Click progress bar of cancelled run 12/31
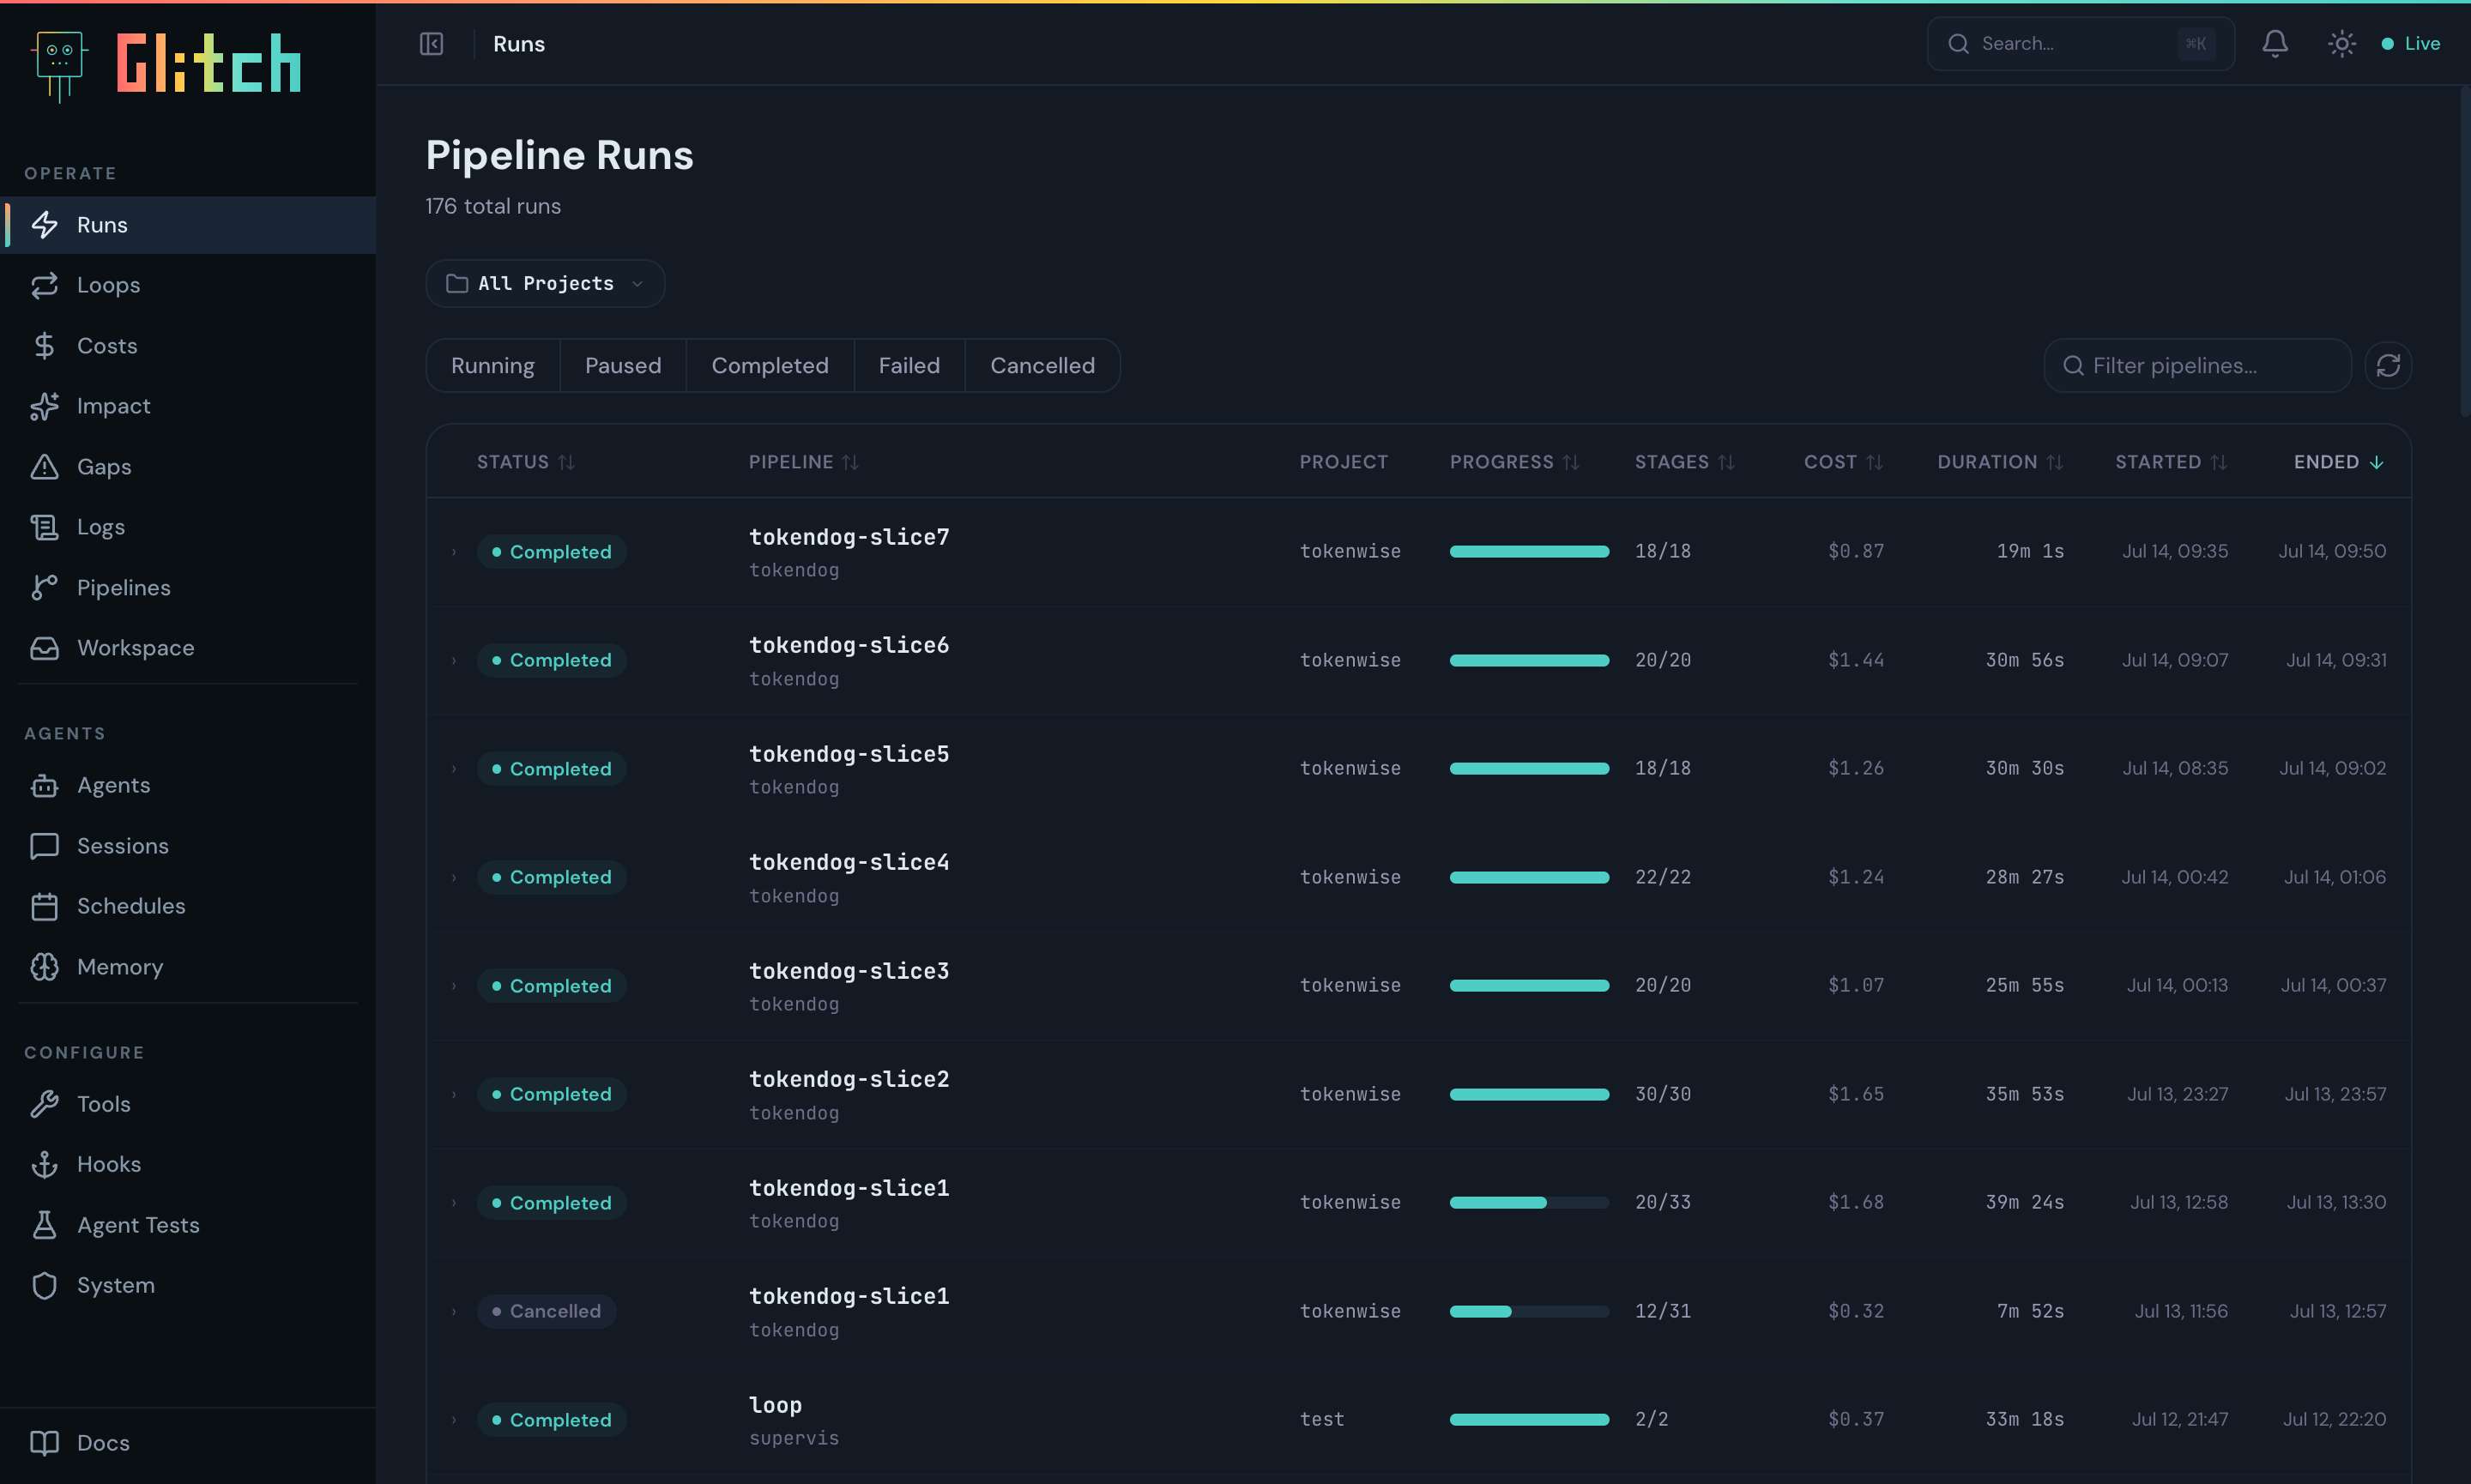This screenshot has width=2471, height=1484. (x=1529, y=1312)
